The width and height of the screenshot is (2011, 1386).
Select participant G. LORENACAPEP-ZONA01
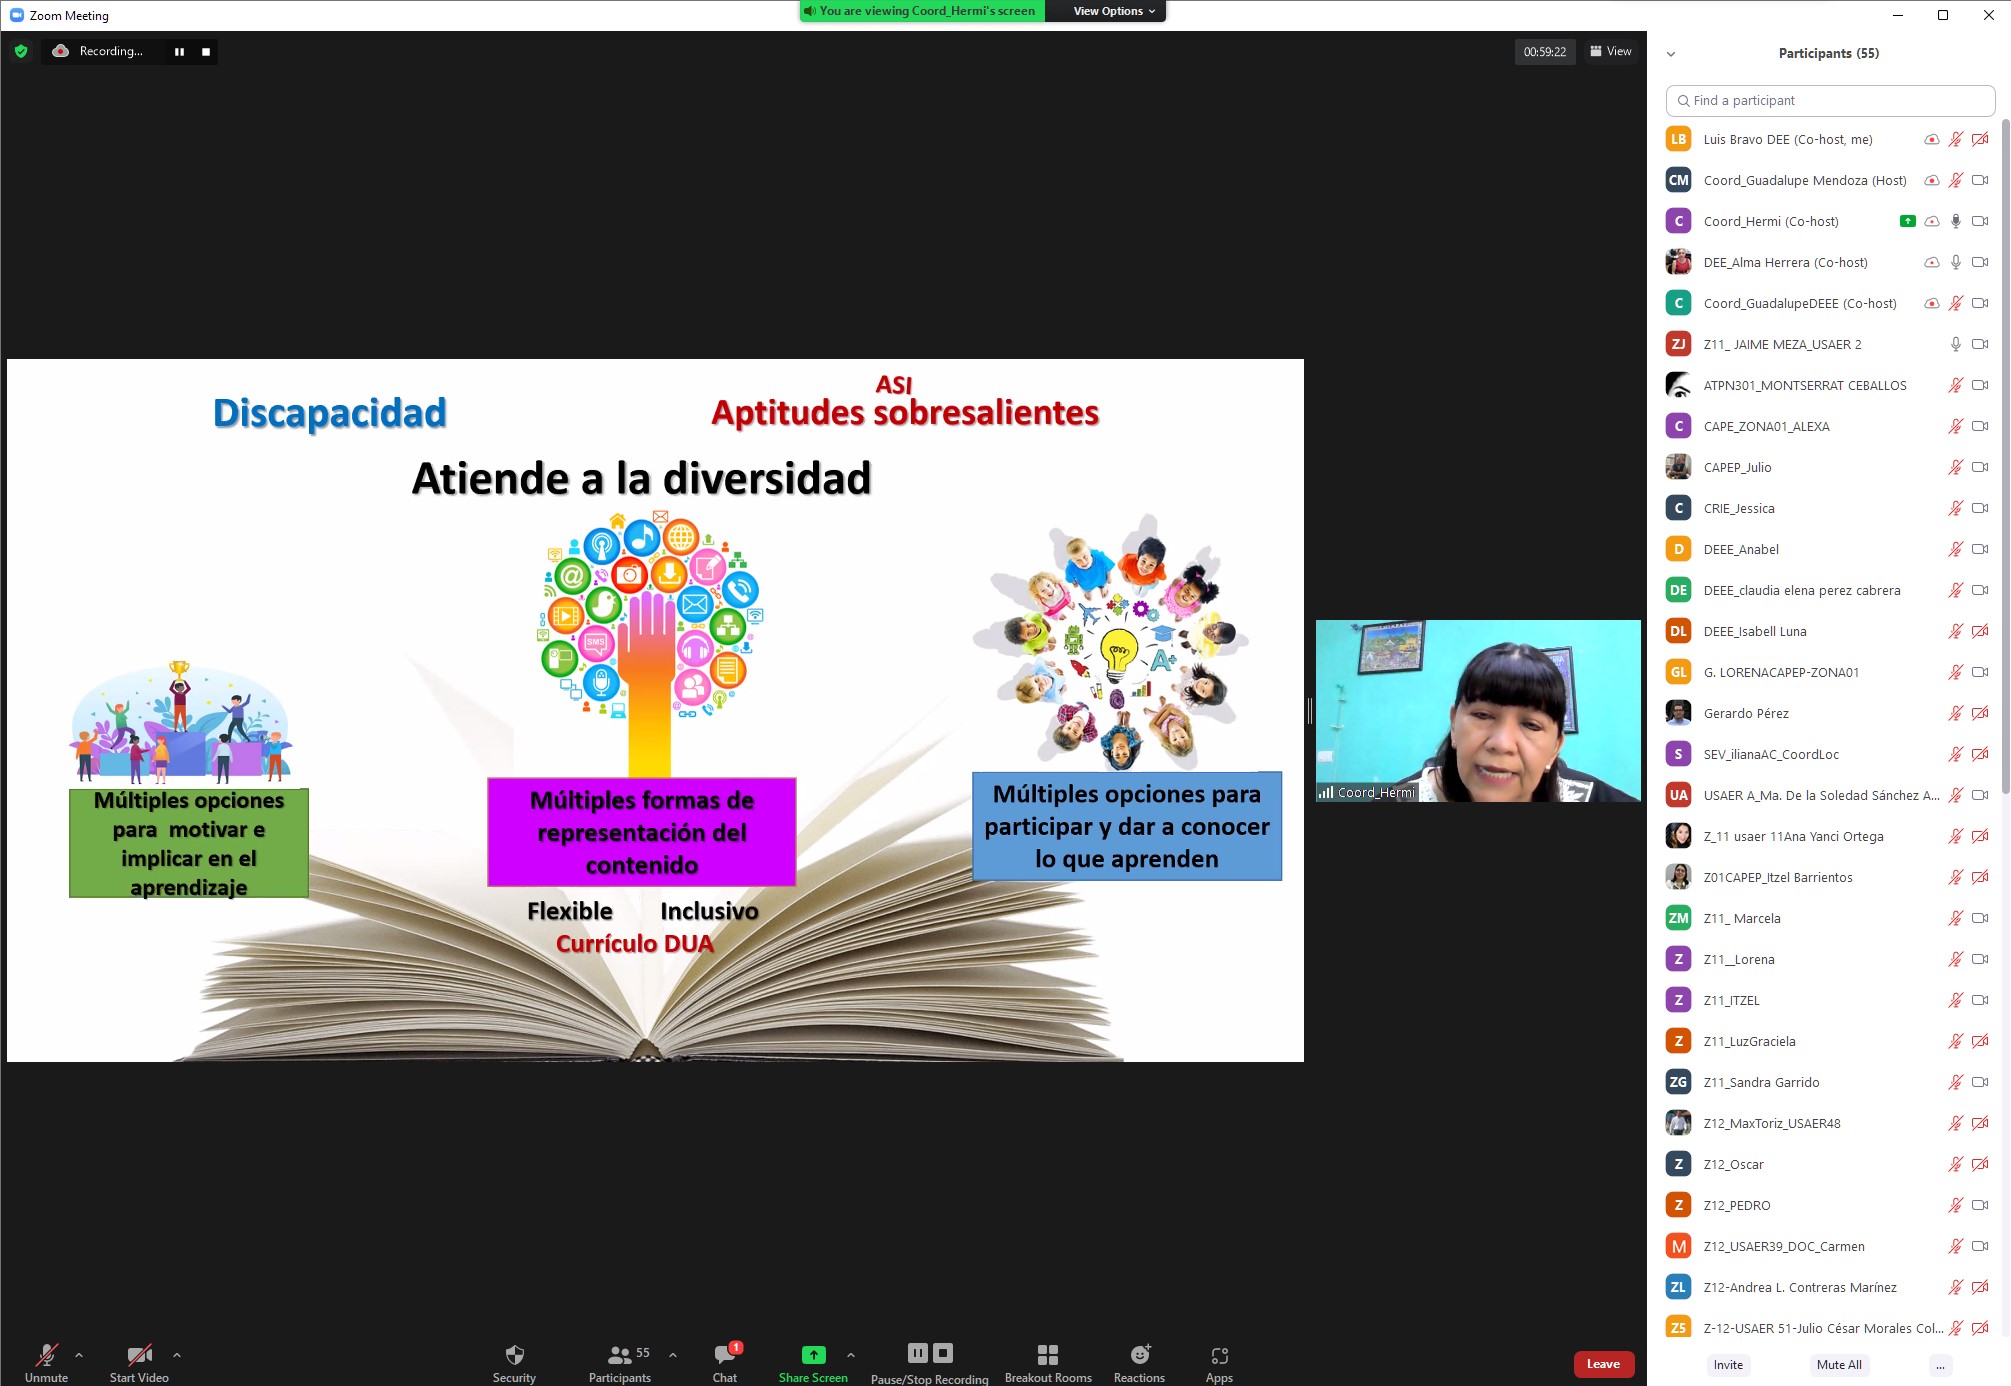pyautogui.click(x=1828, y=672)
